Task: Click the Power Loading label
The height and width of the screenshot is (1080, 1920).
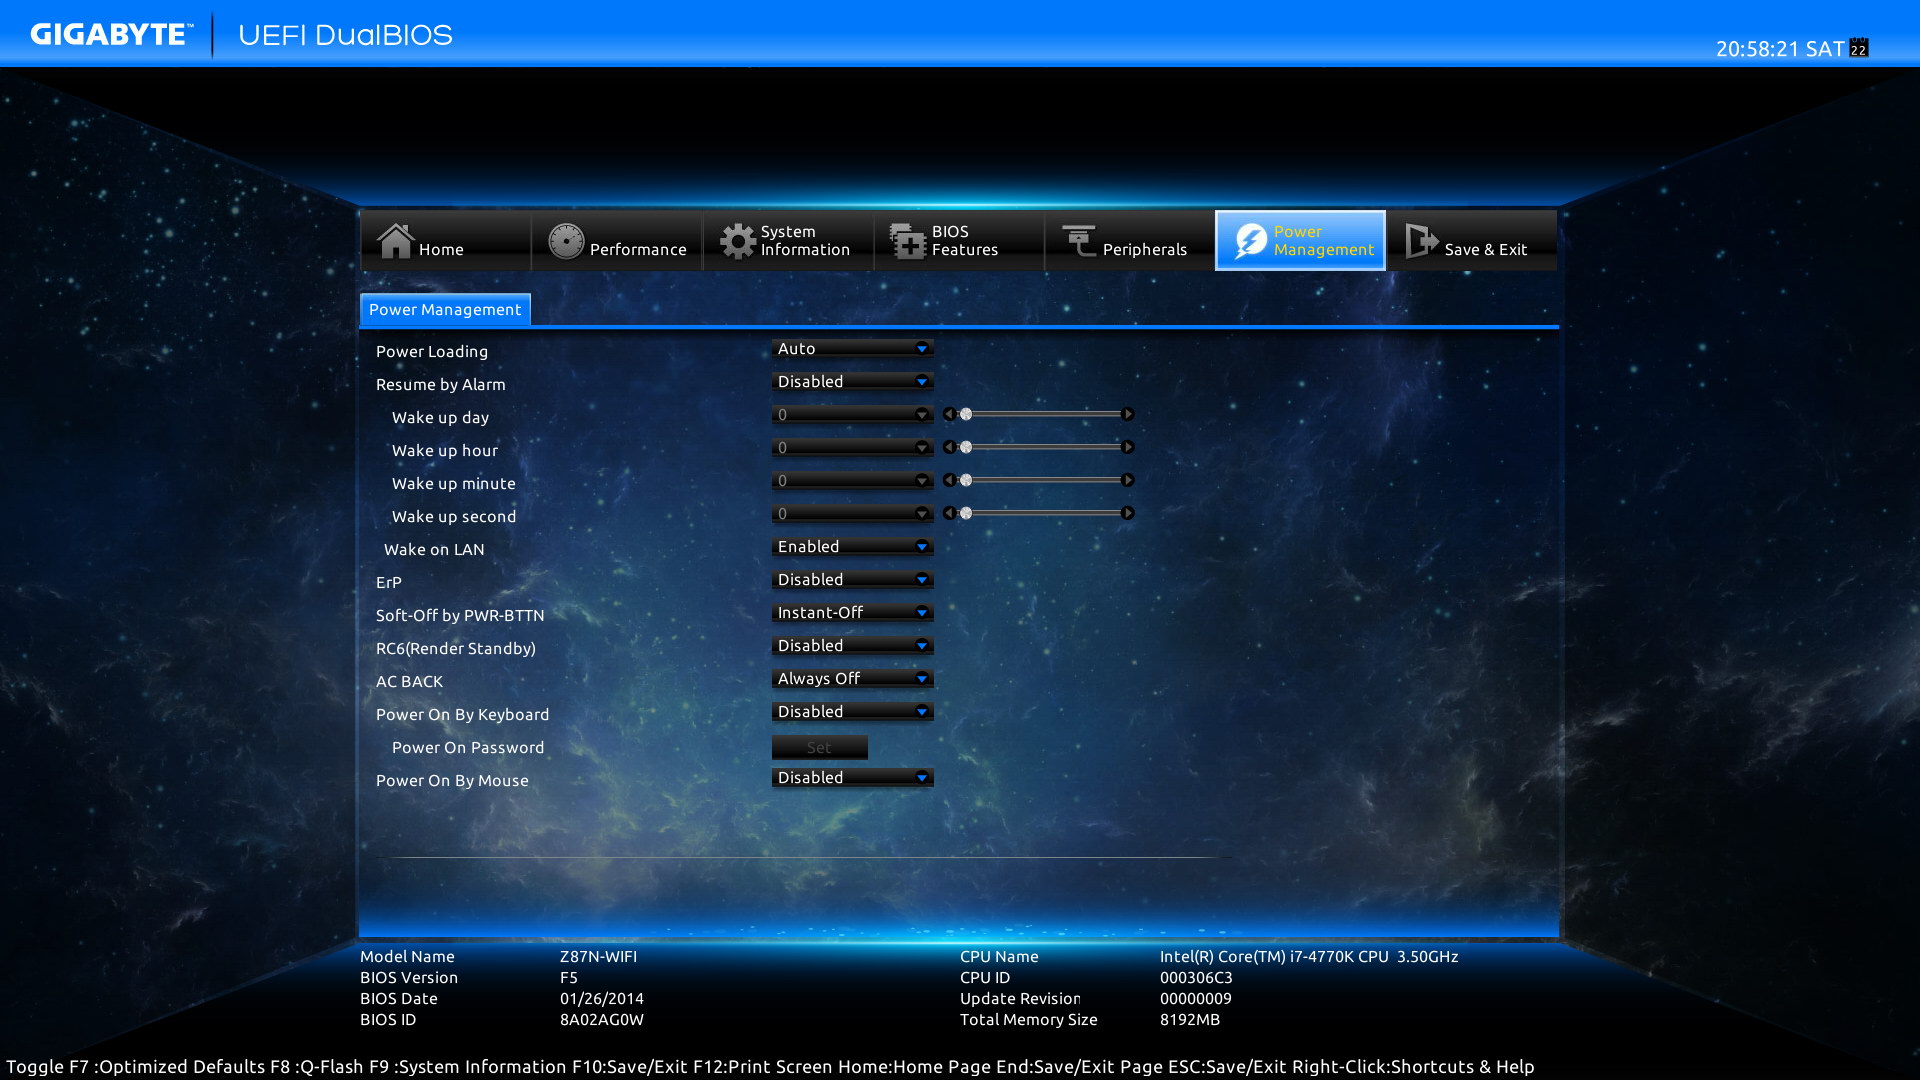Action: click(x=432, y=352)
